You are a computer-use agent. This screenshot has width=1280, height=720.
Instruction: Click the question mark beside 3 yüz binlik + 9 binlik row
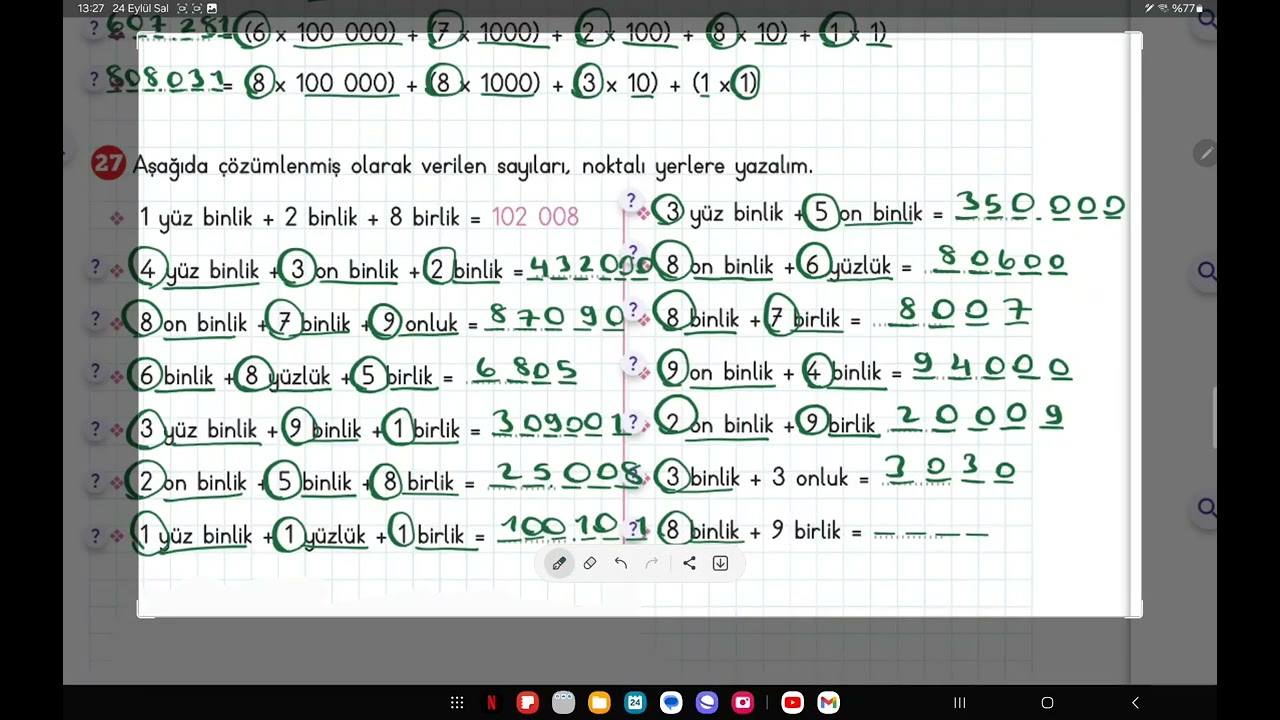pyautogui.click(x=95, y=428)
